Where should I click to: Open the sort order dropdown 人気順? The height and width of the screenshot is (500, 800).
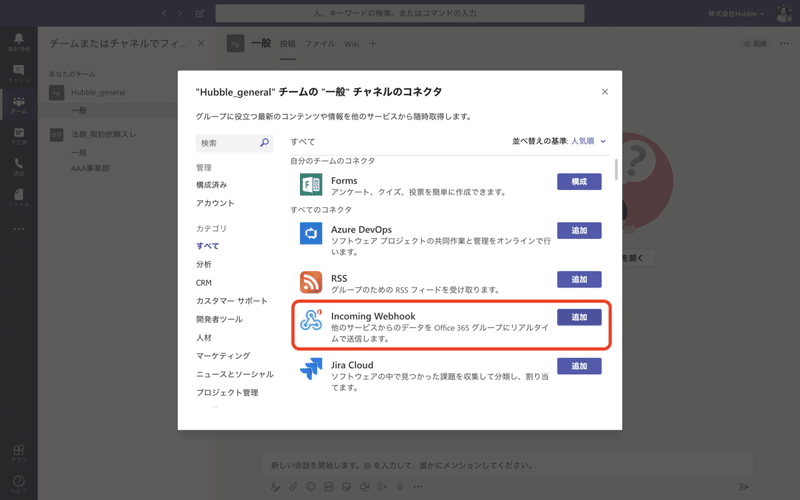pyautogui.click(x=588, y=141)
